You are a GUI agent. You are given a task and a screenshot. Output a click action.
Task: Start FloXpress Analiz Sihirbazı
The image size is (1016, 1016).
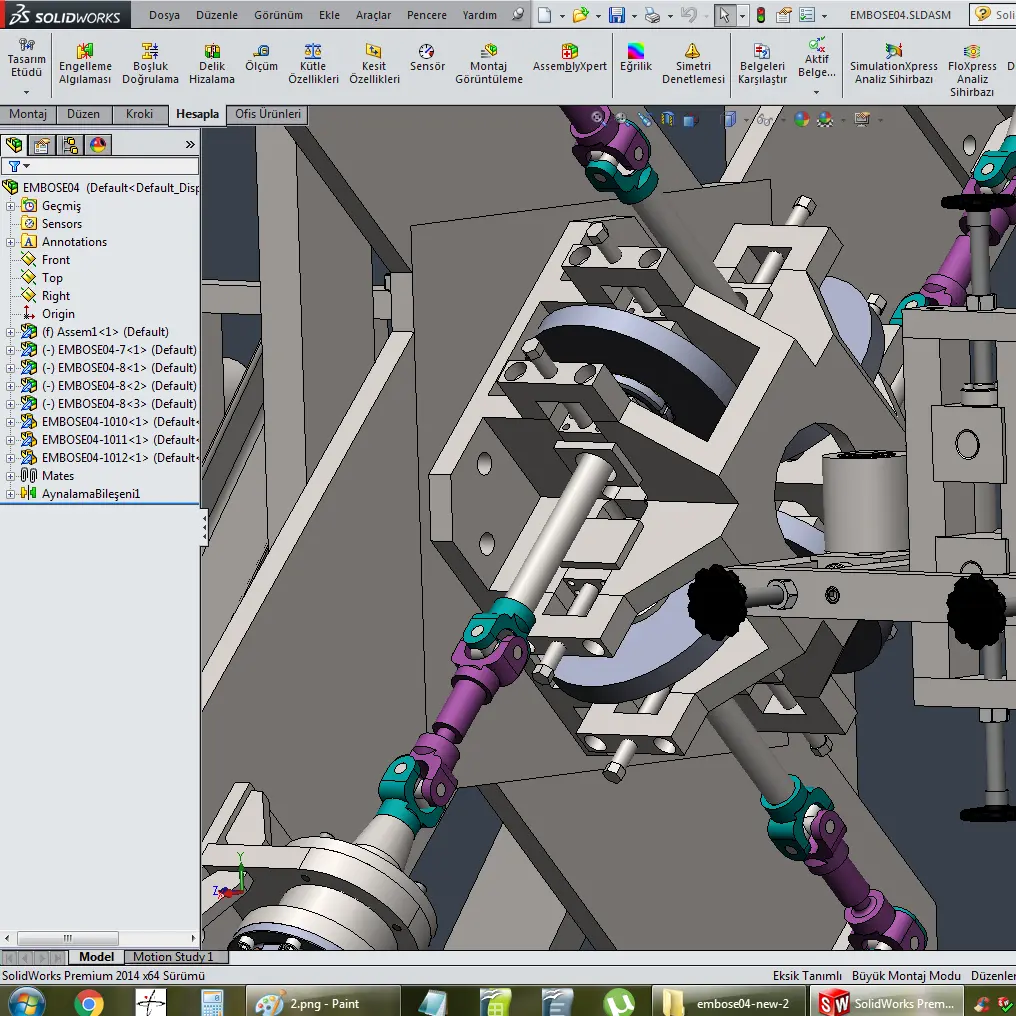tap(972, 70)
